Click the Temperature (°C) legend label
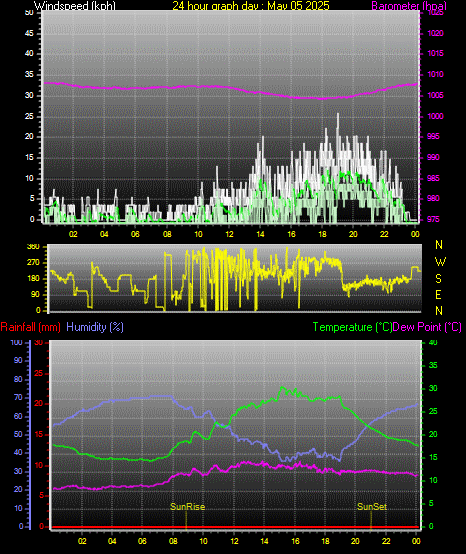The image size is (466, 554). pos(352,327)
